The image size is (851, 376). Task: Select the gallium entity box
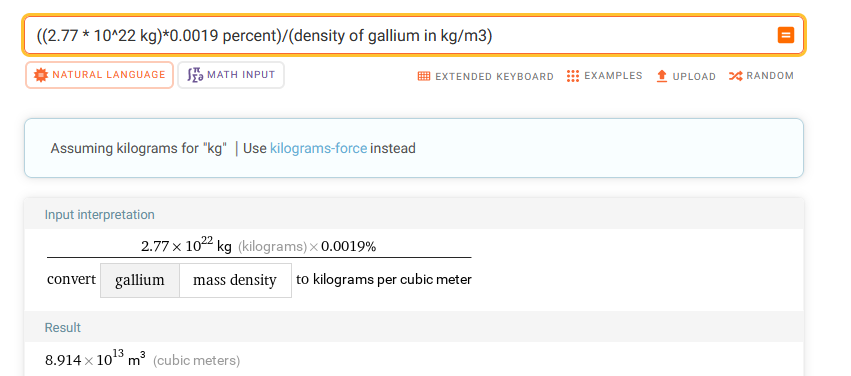click(x=139, y=280)
